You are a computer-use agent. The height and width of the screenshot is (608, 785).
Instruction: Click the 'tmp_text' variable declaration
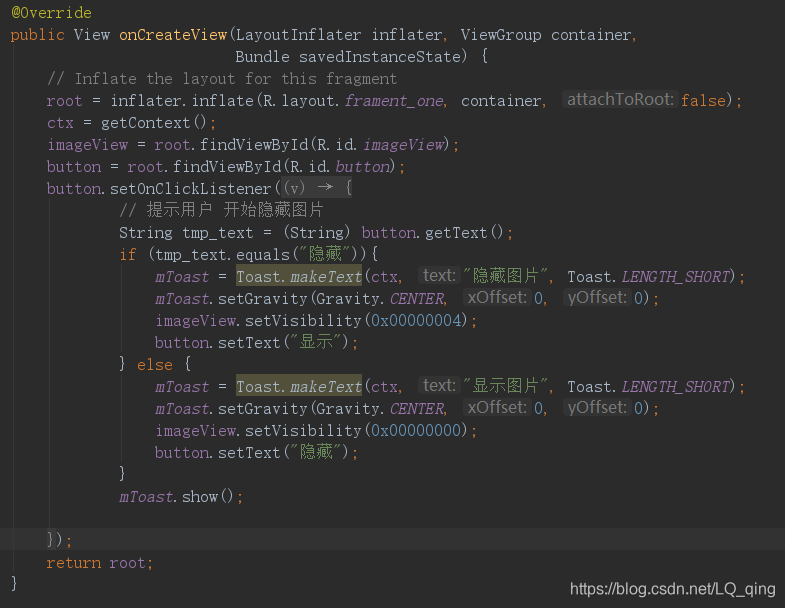click(x=217, y=233)
